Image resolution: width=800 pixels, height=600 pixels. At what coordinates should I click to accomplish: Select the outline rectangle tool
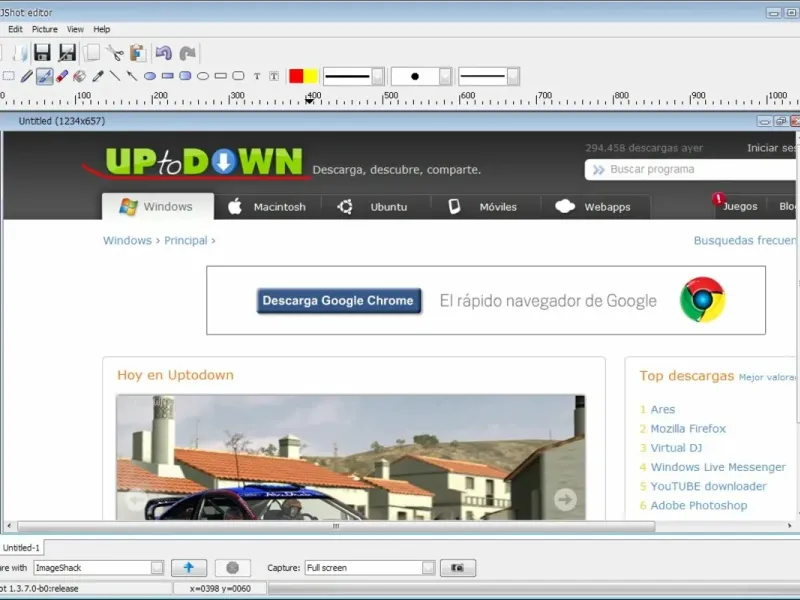220,76
